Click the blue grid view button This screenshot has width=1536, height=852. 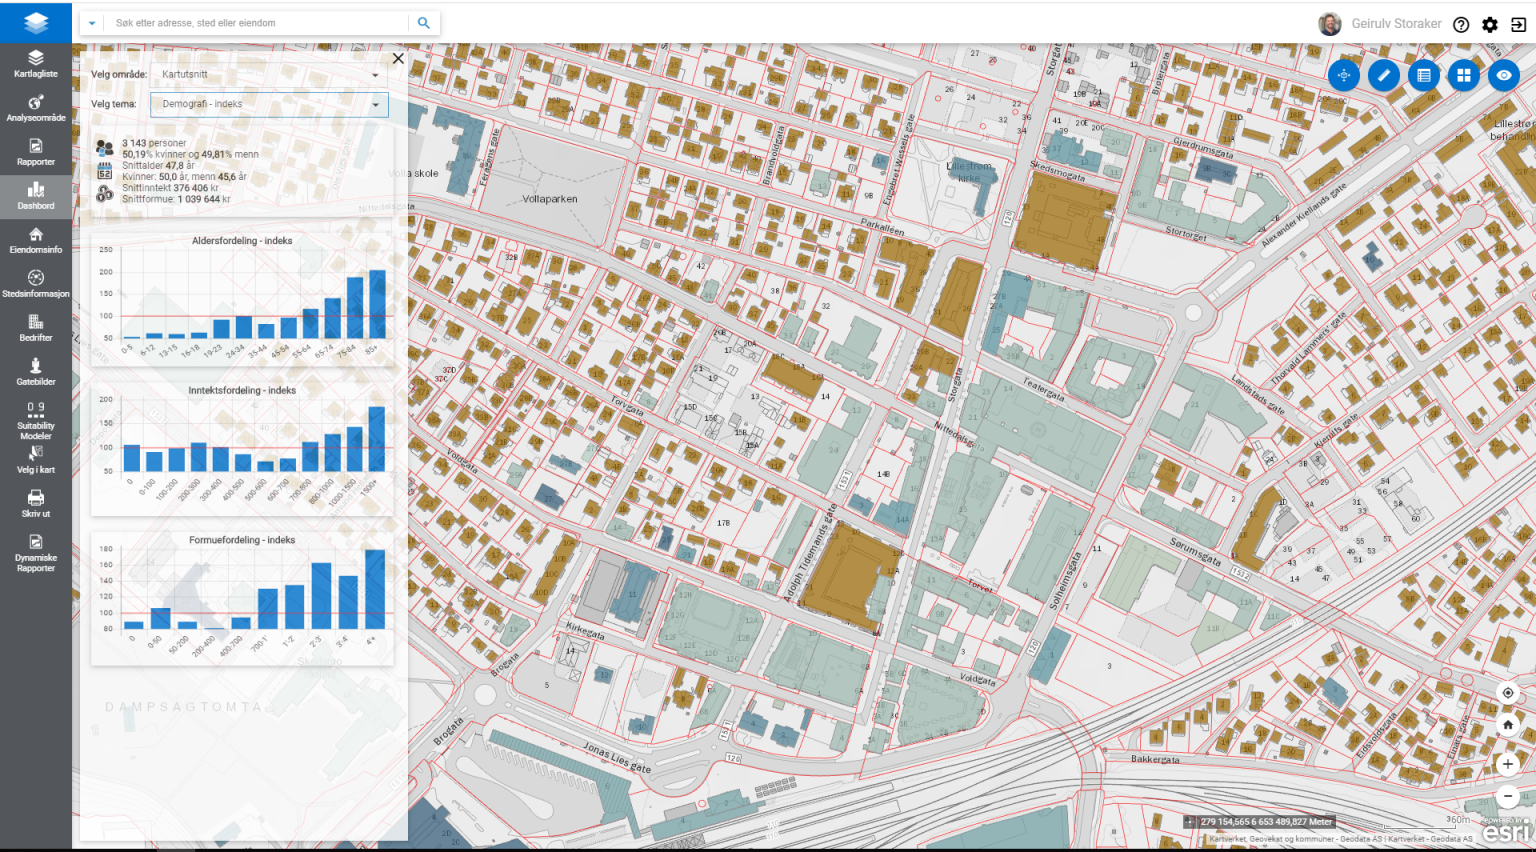[x=1464, y=75]
